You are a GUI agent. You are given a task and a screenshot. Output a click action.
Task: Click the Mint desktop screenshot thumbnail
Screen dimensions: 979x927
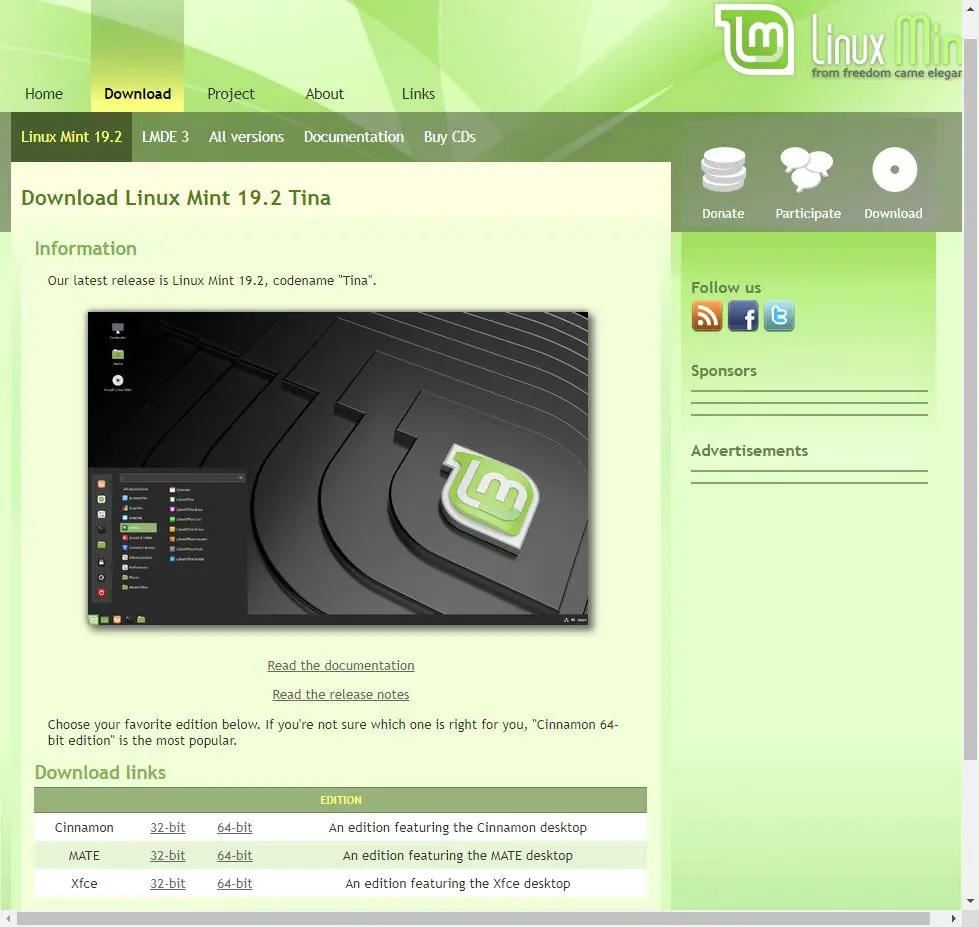pyautogui.click(x=338, y=468)
